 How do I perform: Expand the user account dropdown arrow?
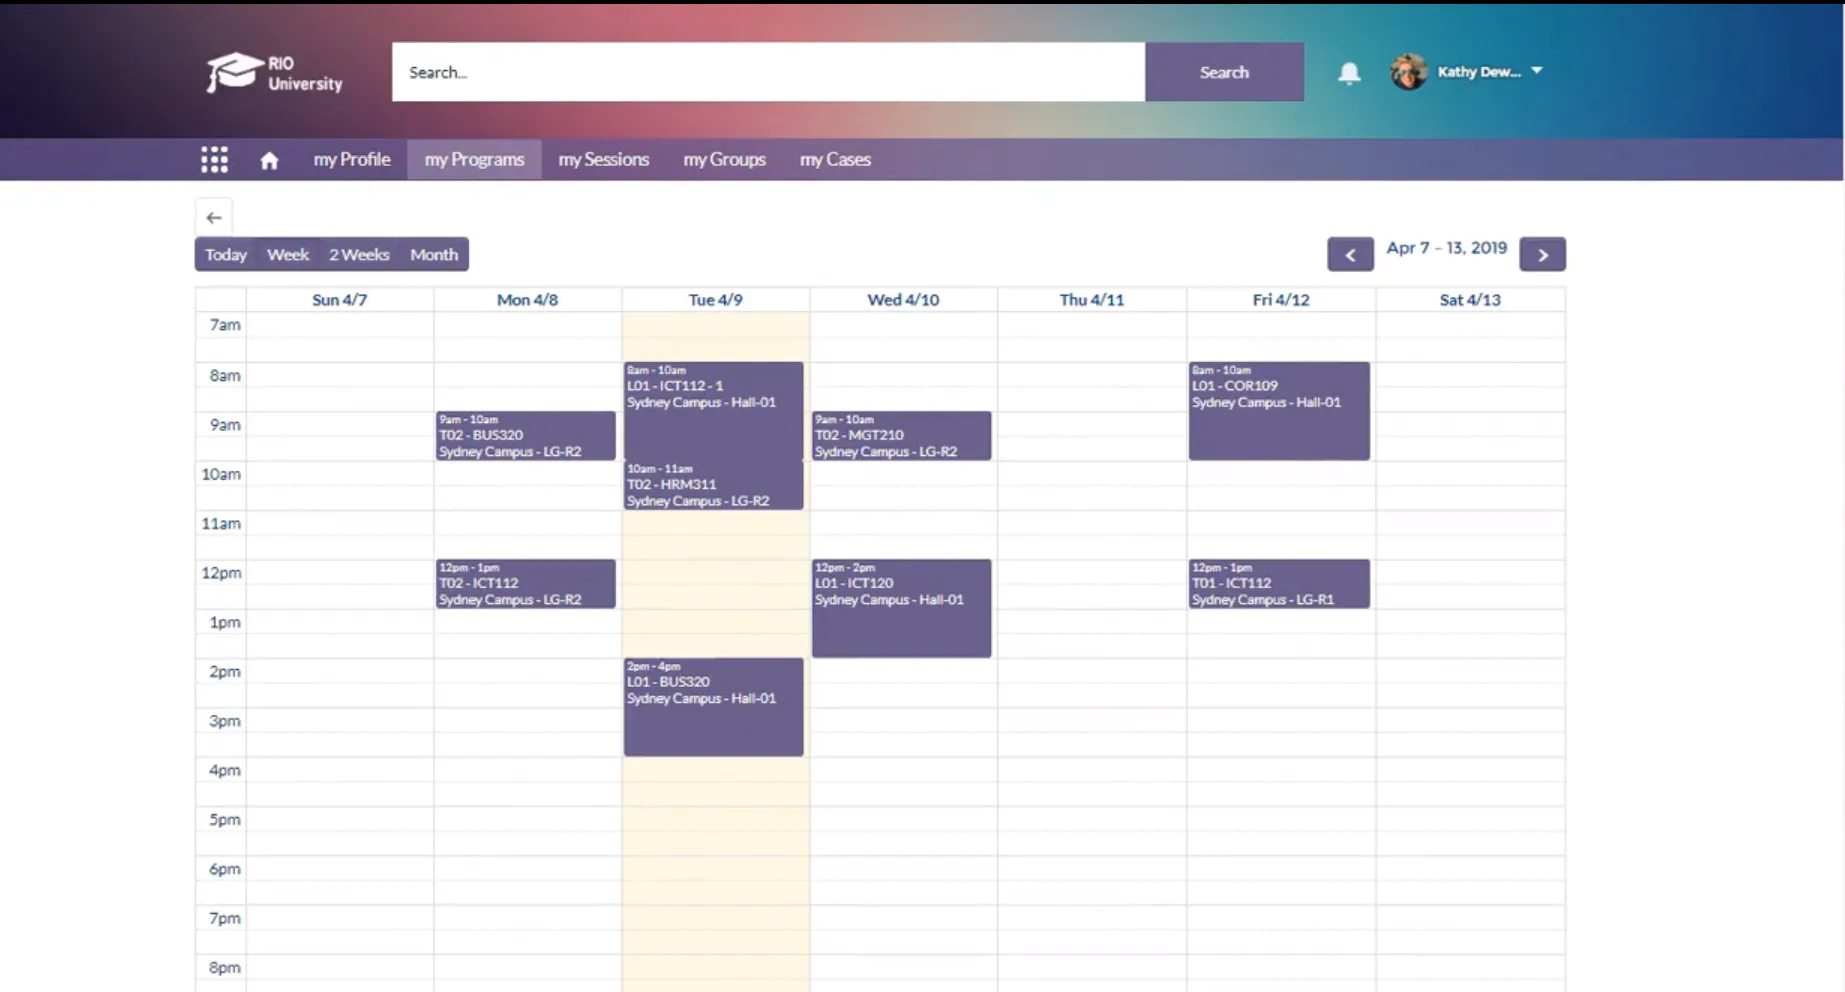(x=1537, y=71)
